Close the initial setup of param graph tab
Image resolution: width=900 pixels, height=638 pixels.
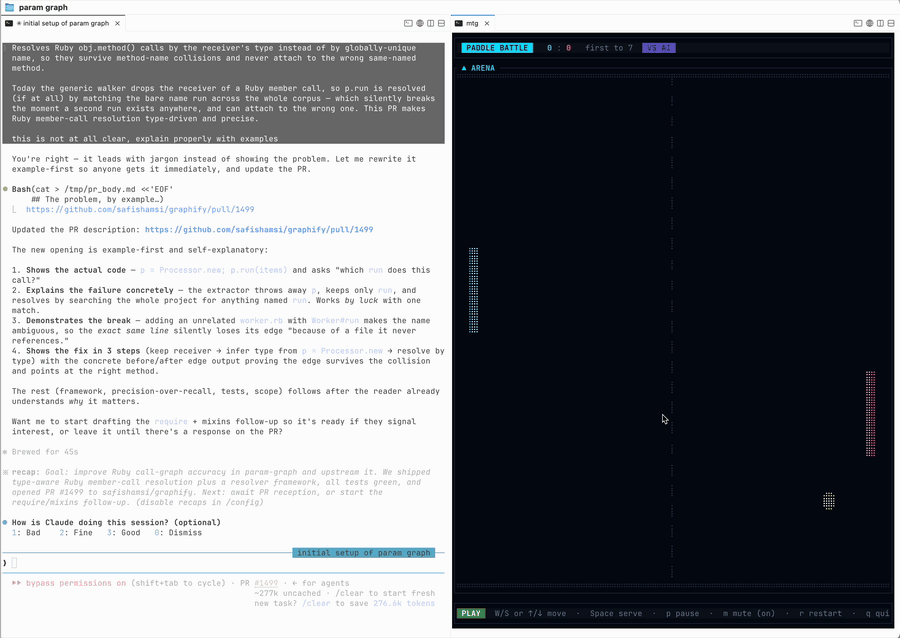coord(117,24)
